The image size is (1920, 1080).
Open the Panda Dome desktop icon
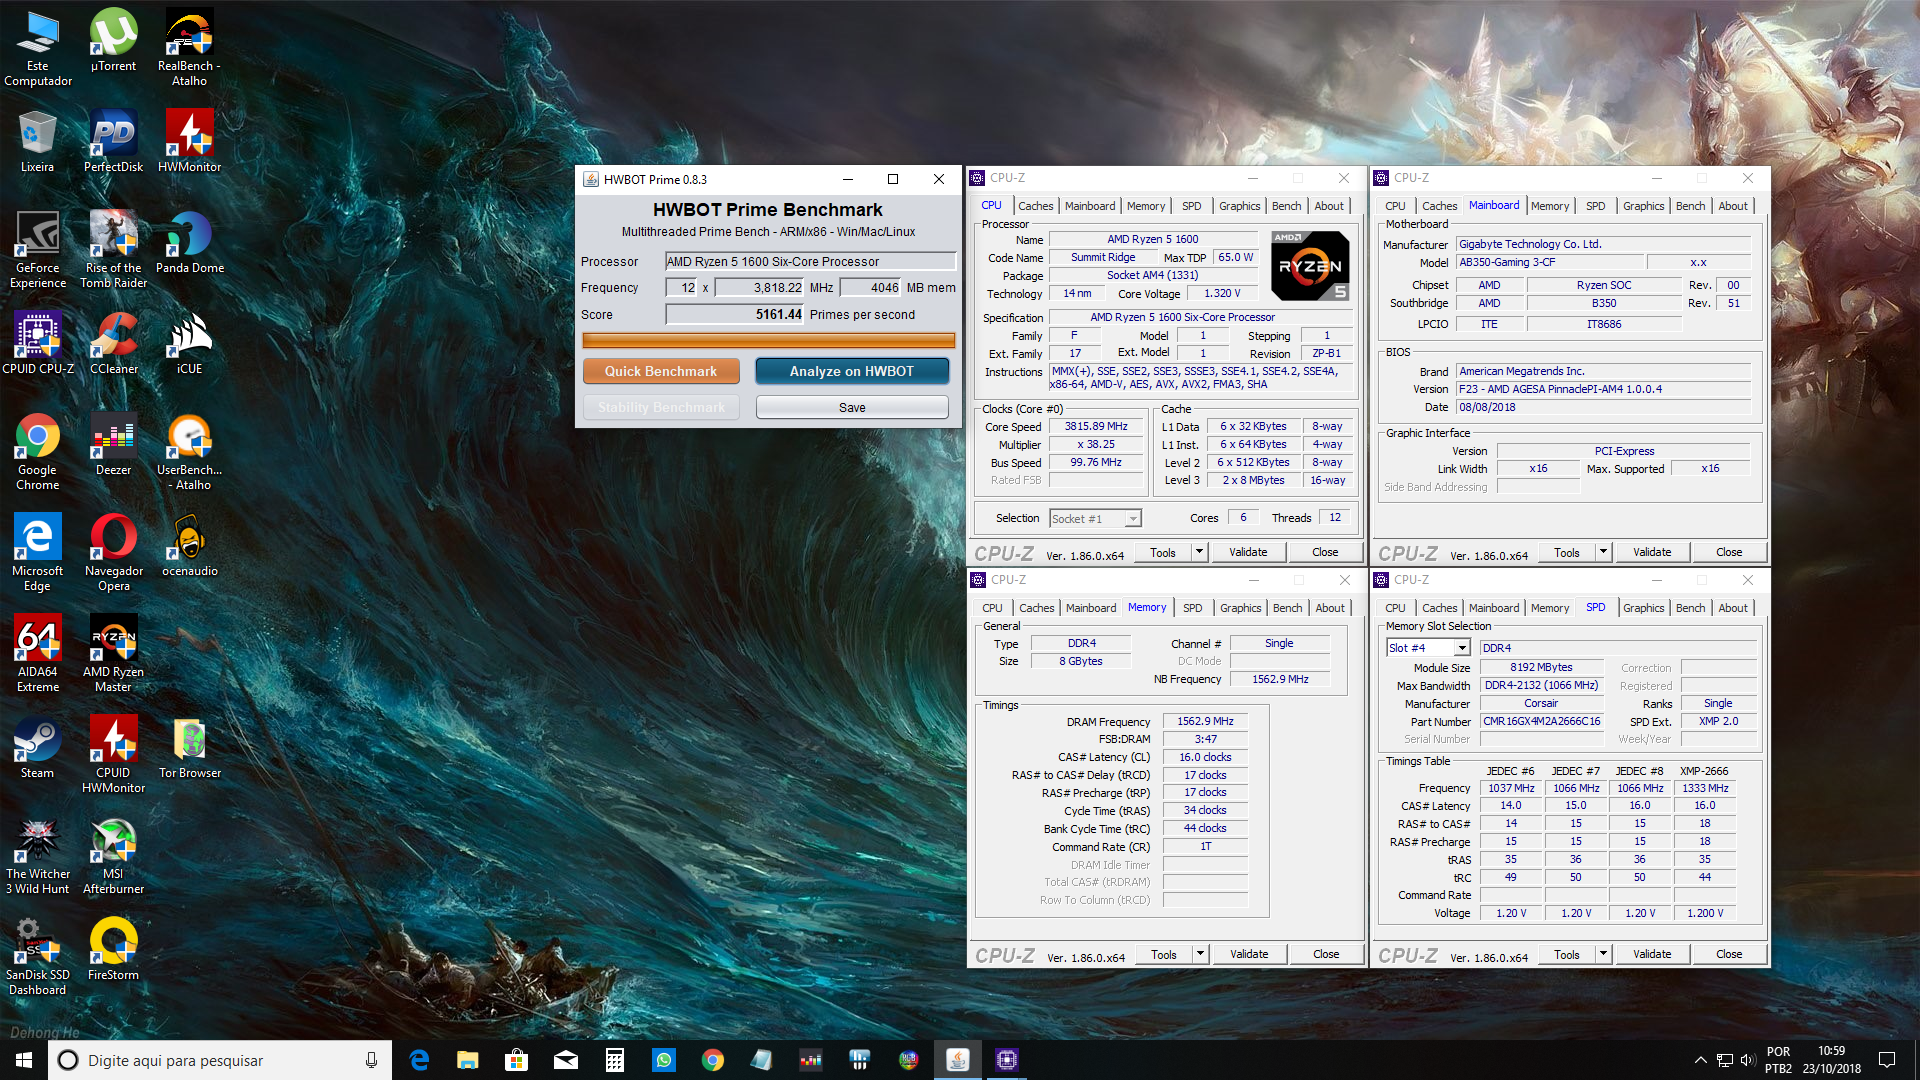pyautogui.click(x=189, y=242)
